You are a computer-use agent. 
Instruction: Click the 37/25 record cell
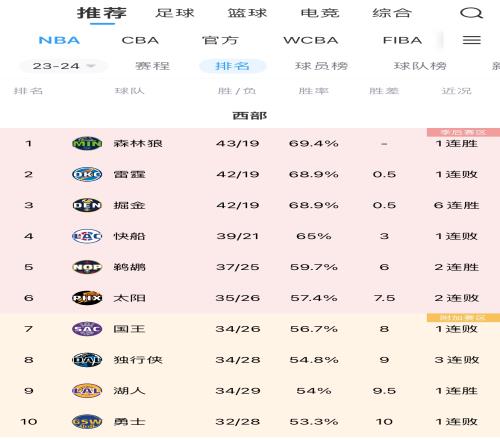pos(238,267)
